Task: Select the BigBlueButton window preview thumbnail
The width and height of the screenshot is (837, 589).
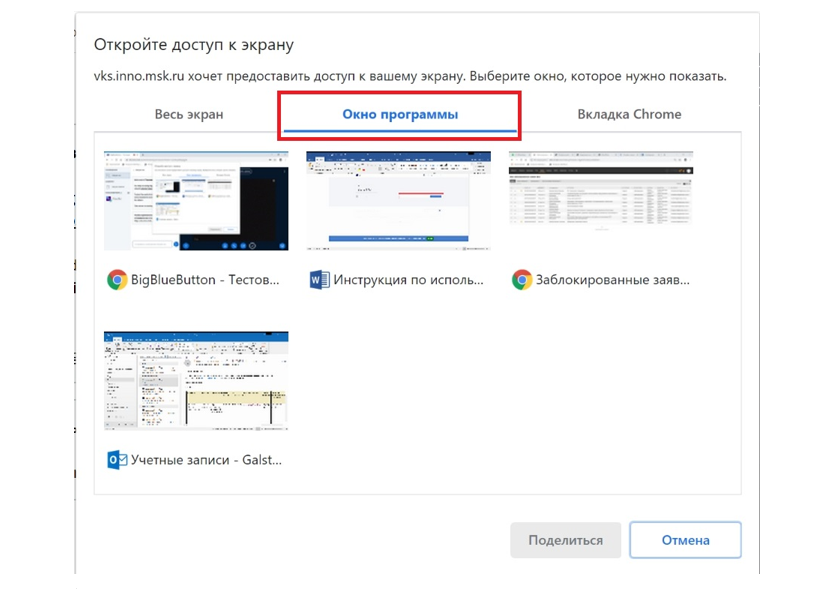Action: [x=196, y=201]
